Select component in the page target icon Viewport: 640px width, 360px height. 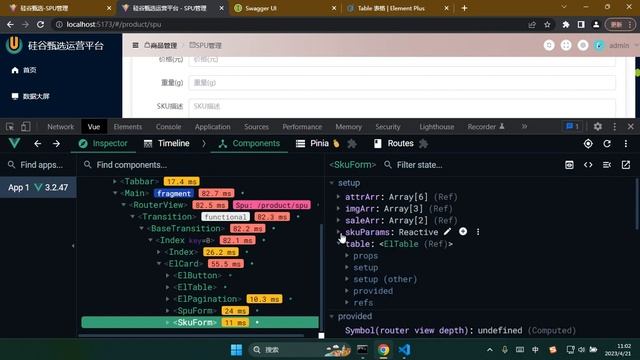point(588,144)
